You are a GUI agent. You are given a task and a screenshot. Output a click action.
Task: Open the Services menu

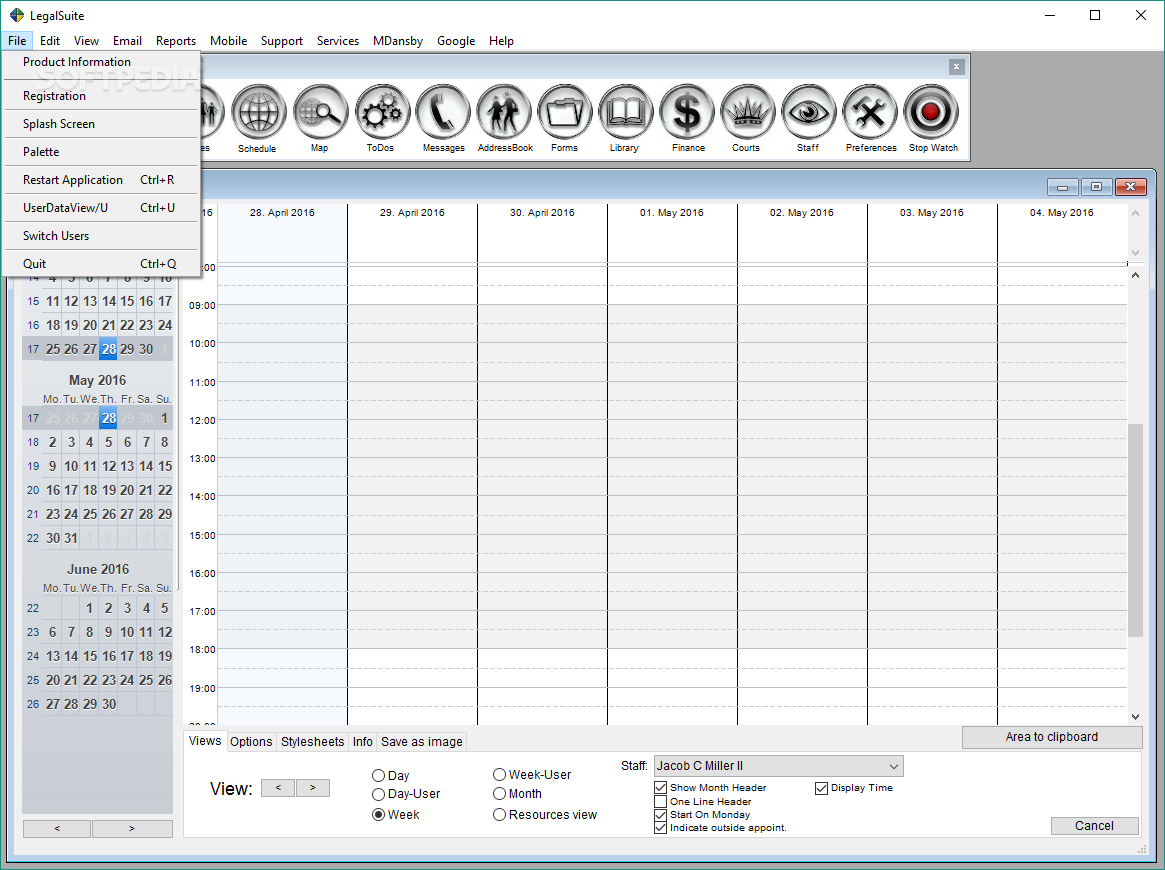(337, 41)
